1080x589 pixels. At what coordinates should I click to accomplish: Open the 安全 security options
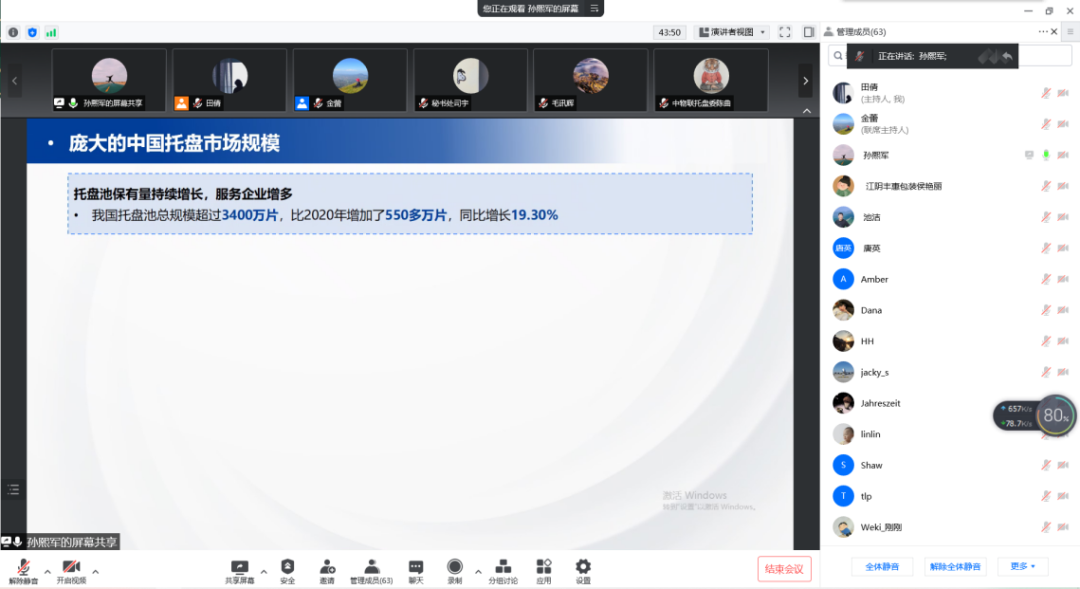pyautogui.click(x=287, y=569)
